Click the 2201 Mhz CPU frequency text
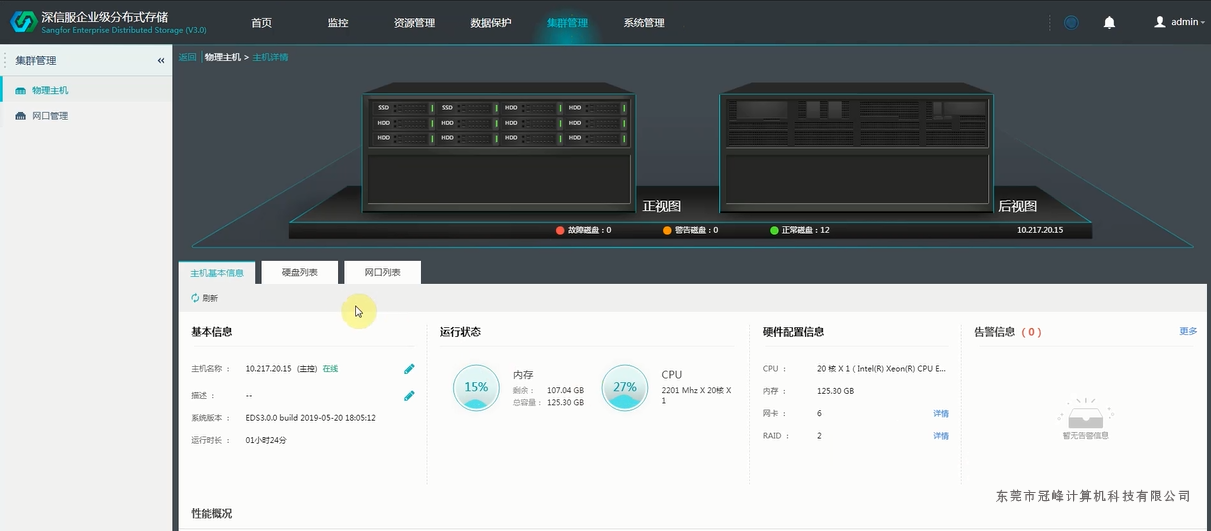Image resolution: width=1211 pixels, height=531 pixels. pos(696,395)
